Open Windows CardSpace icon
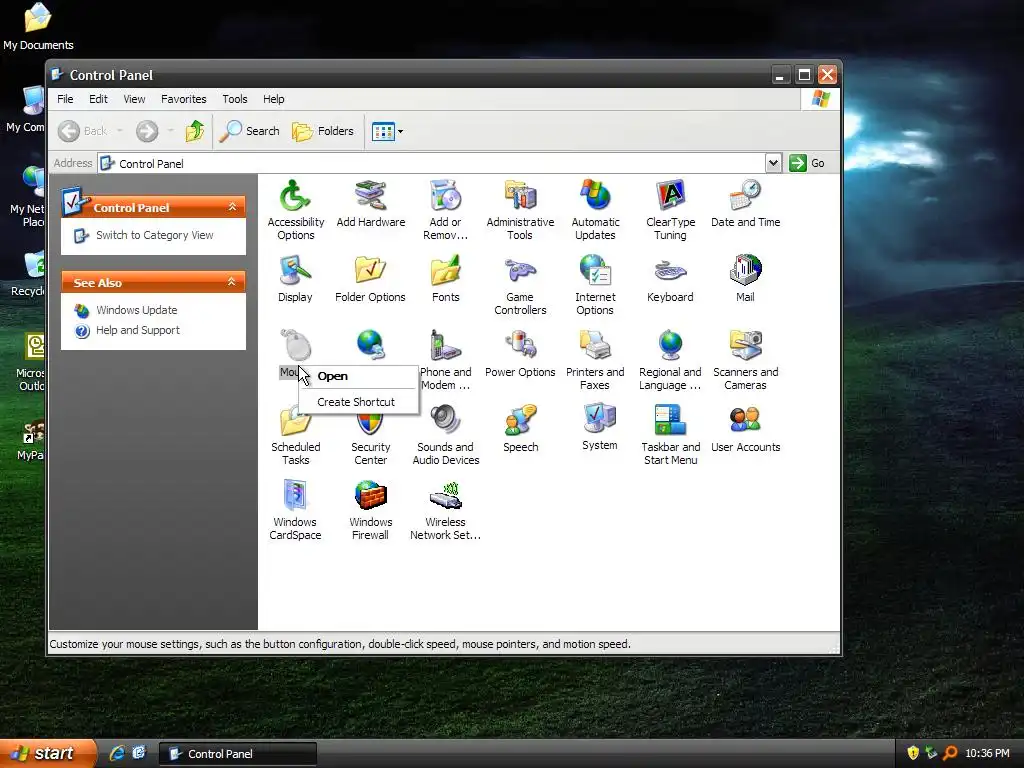The image size is (1024, 768). click(295, 510)
